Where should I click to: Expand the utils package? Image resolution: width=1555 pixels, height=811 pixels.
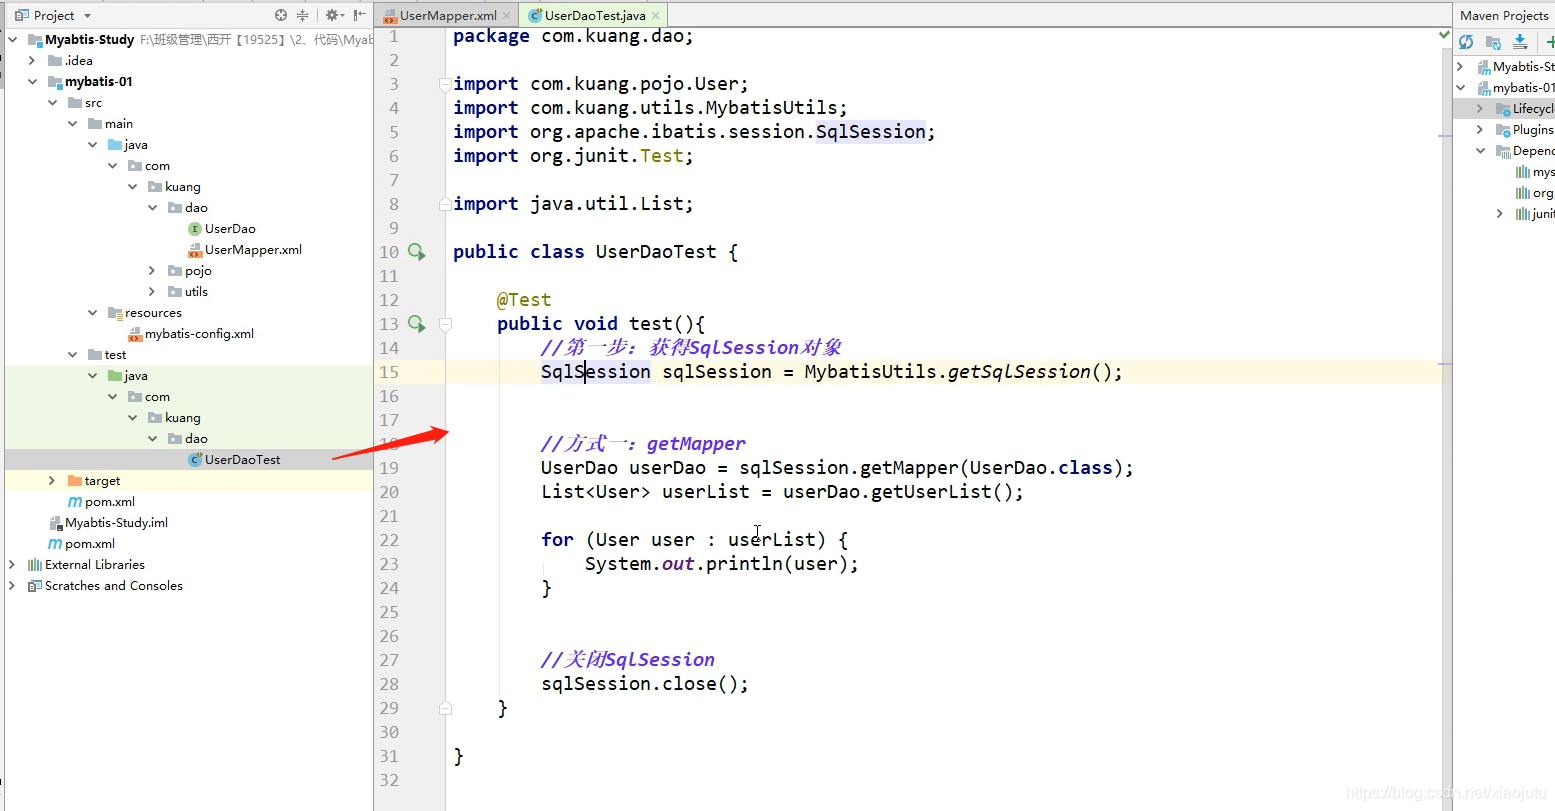click(x=152, y=292)
